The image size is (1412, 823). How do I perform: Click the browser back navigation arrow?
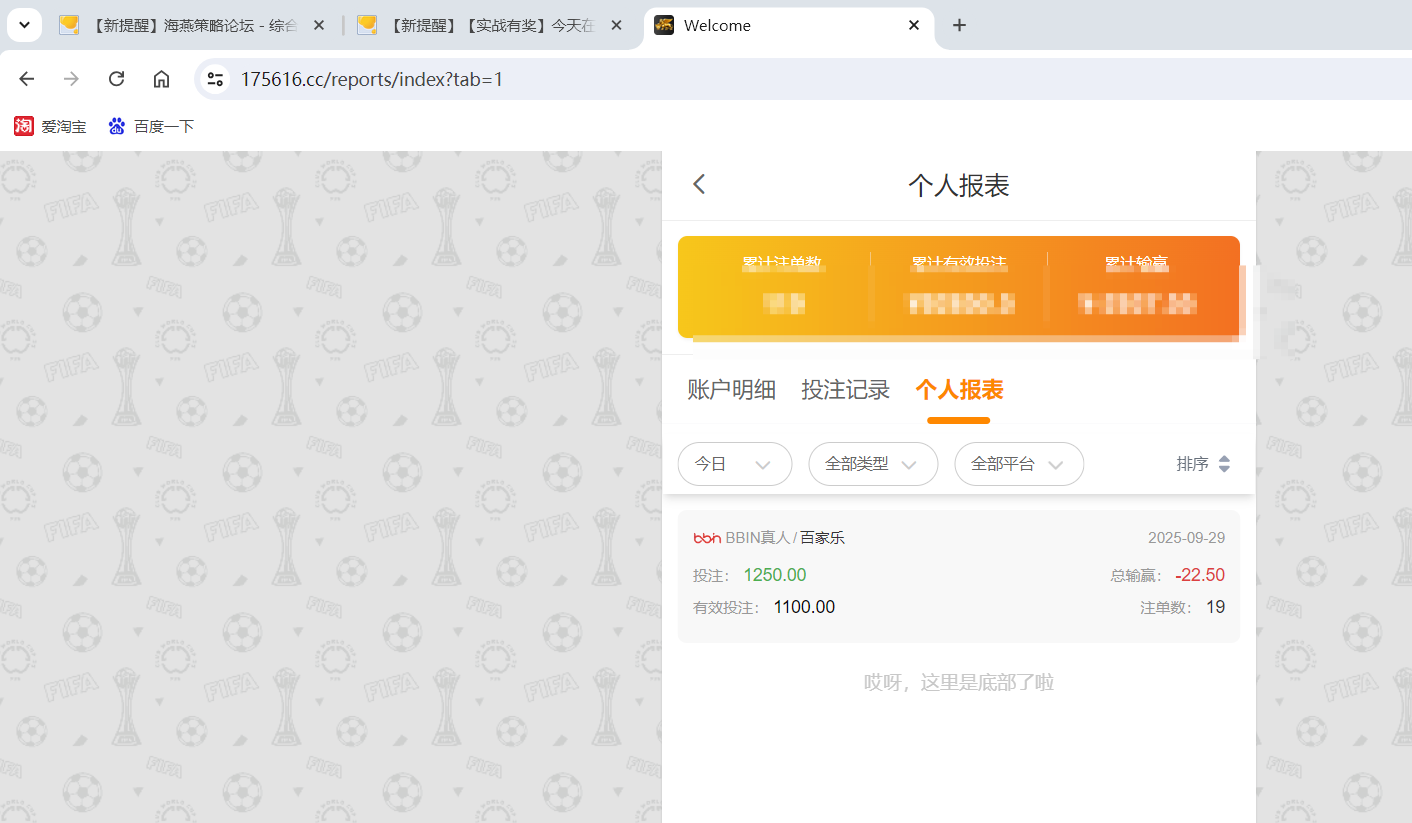(26, 78)
